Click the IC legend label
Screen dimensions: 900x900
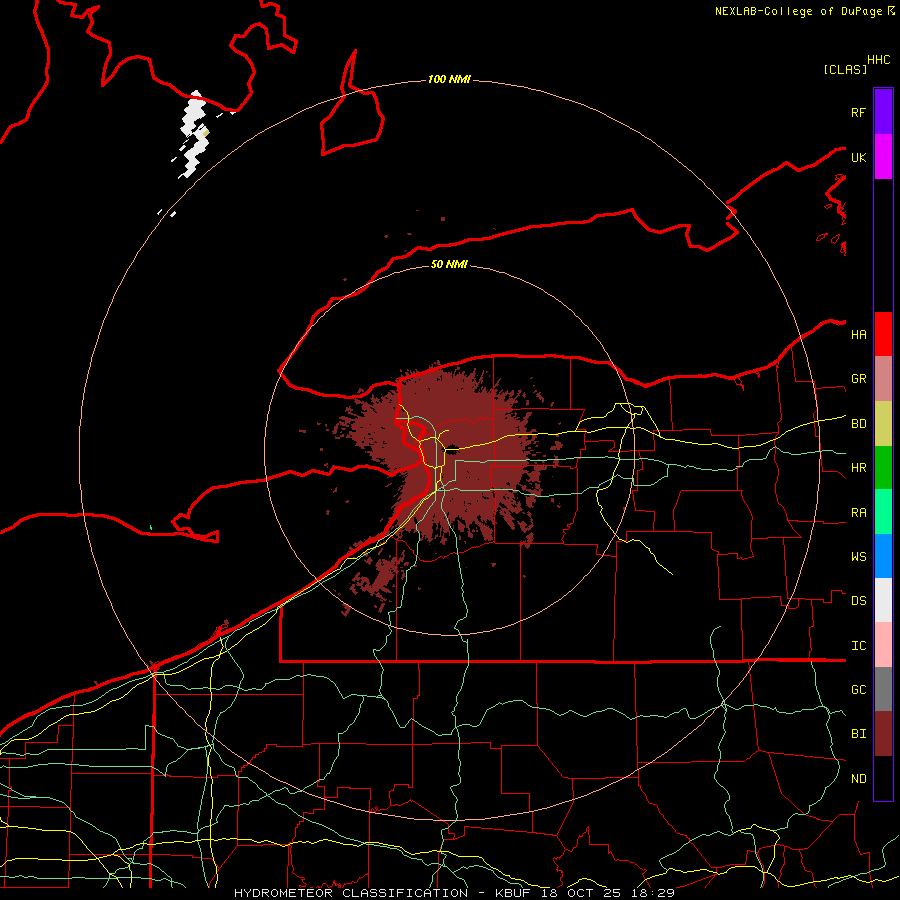pos(858,646)
